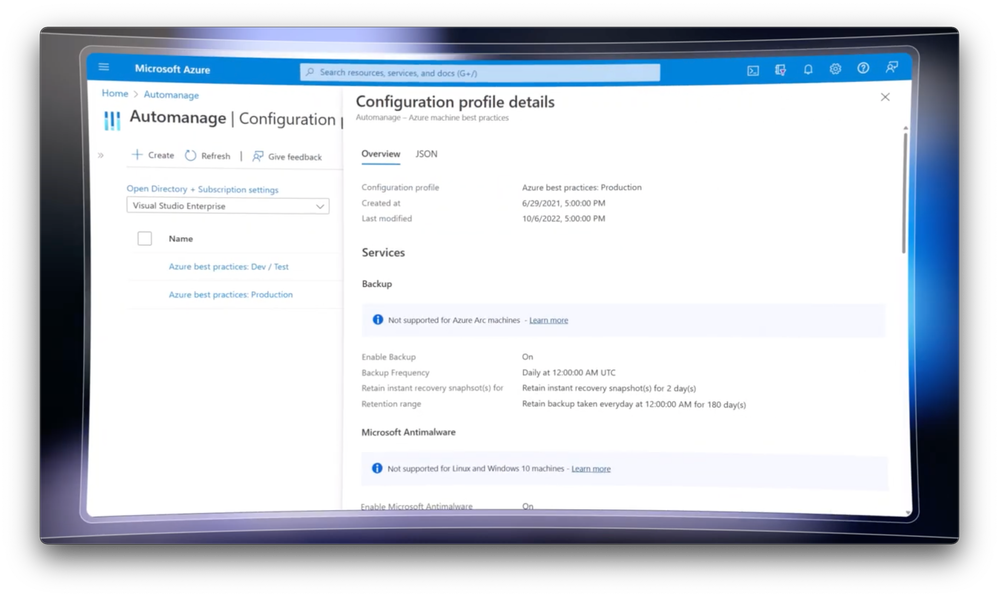Open portal settings gear
Image resolution: width=999 pixels, height=597 pixels.
[x=835, y=69]
